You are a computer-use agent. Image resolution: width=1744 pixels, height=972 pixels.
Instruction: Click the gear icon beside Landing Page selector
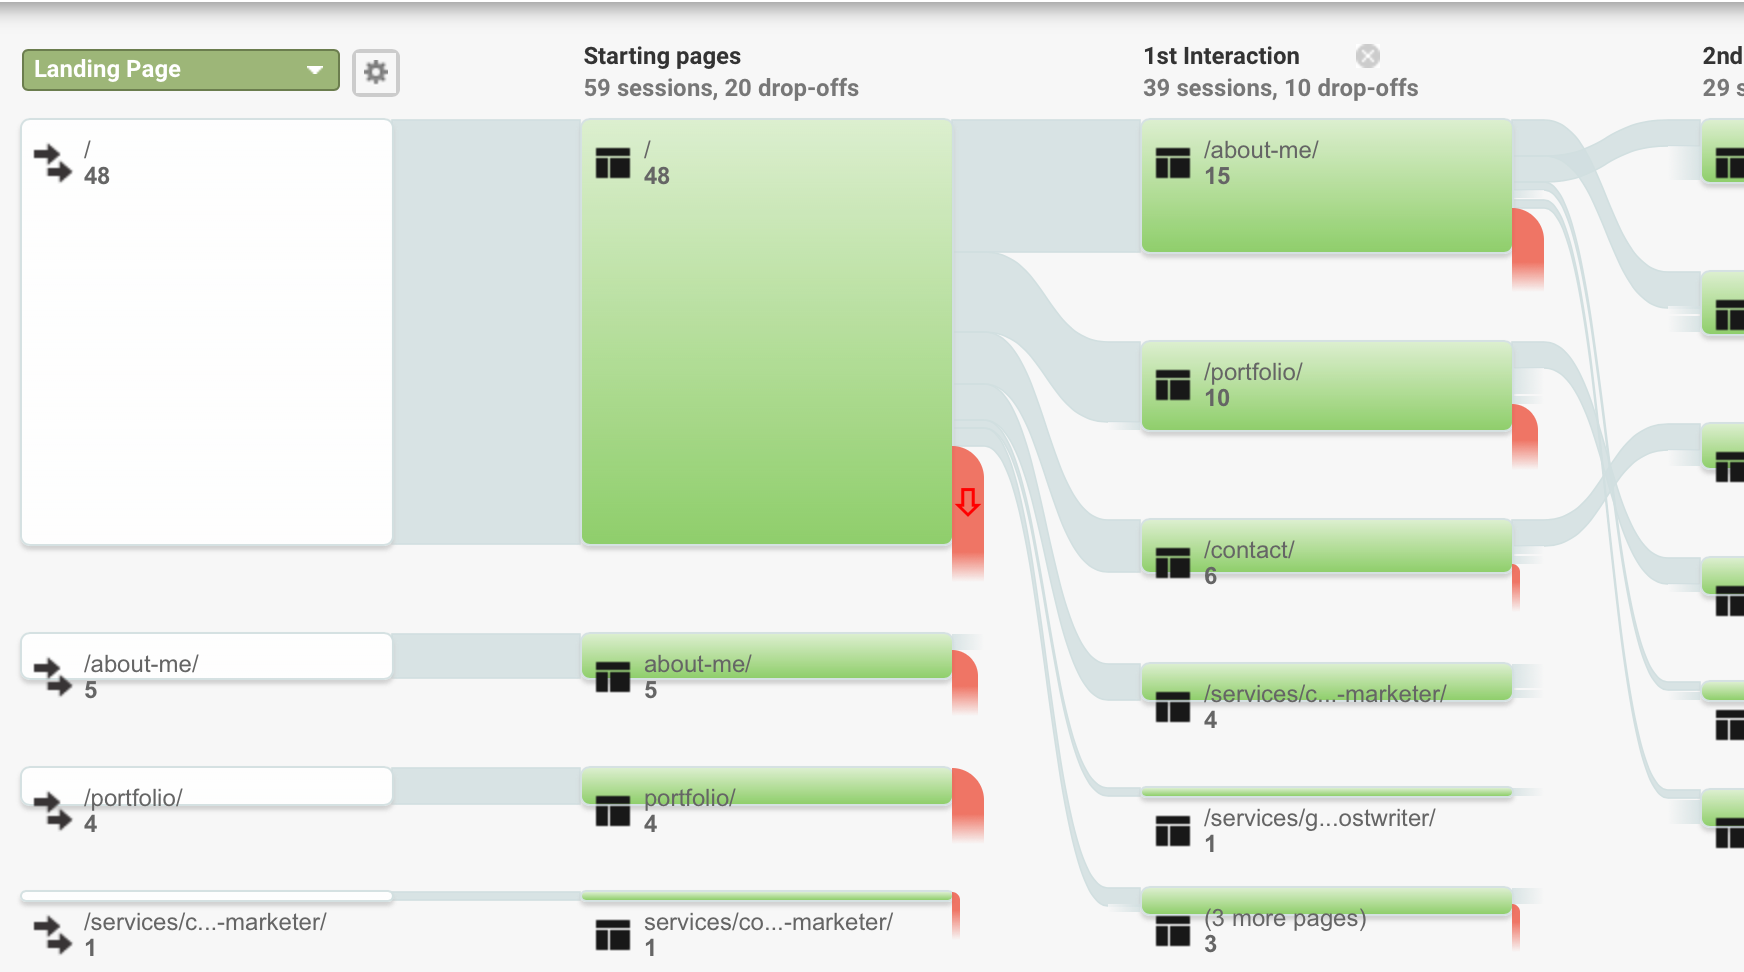tap(376, 72)
